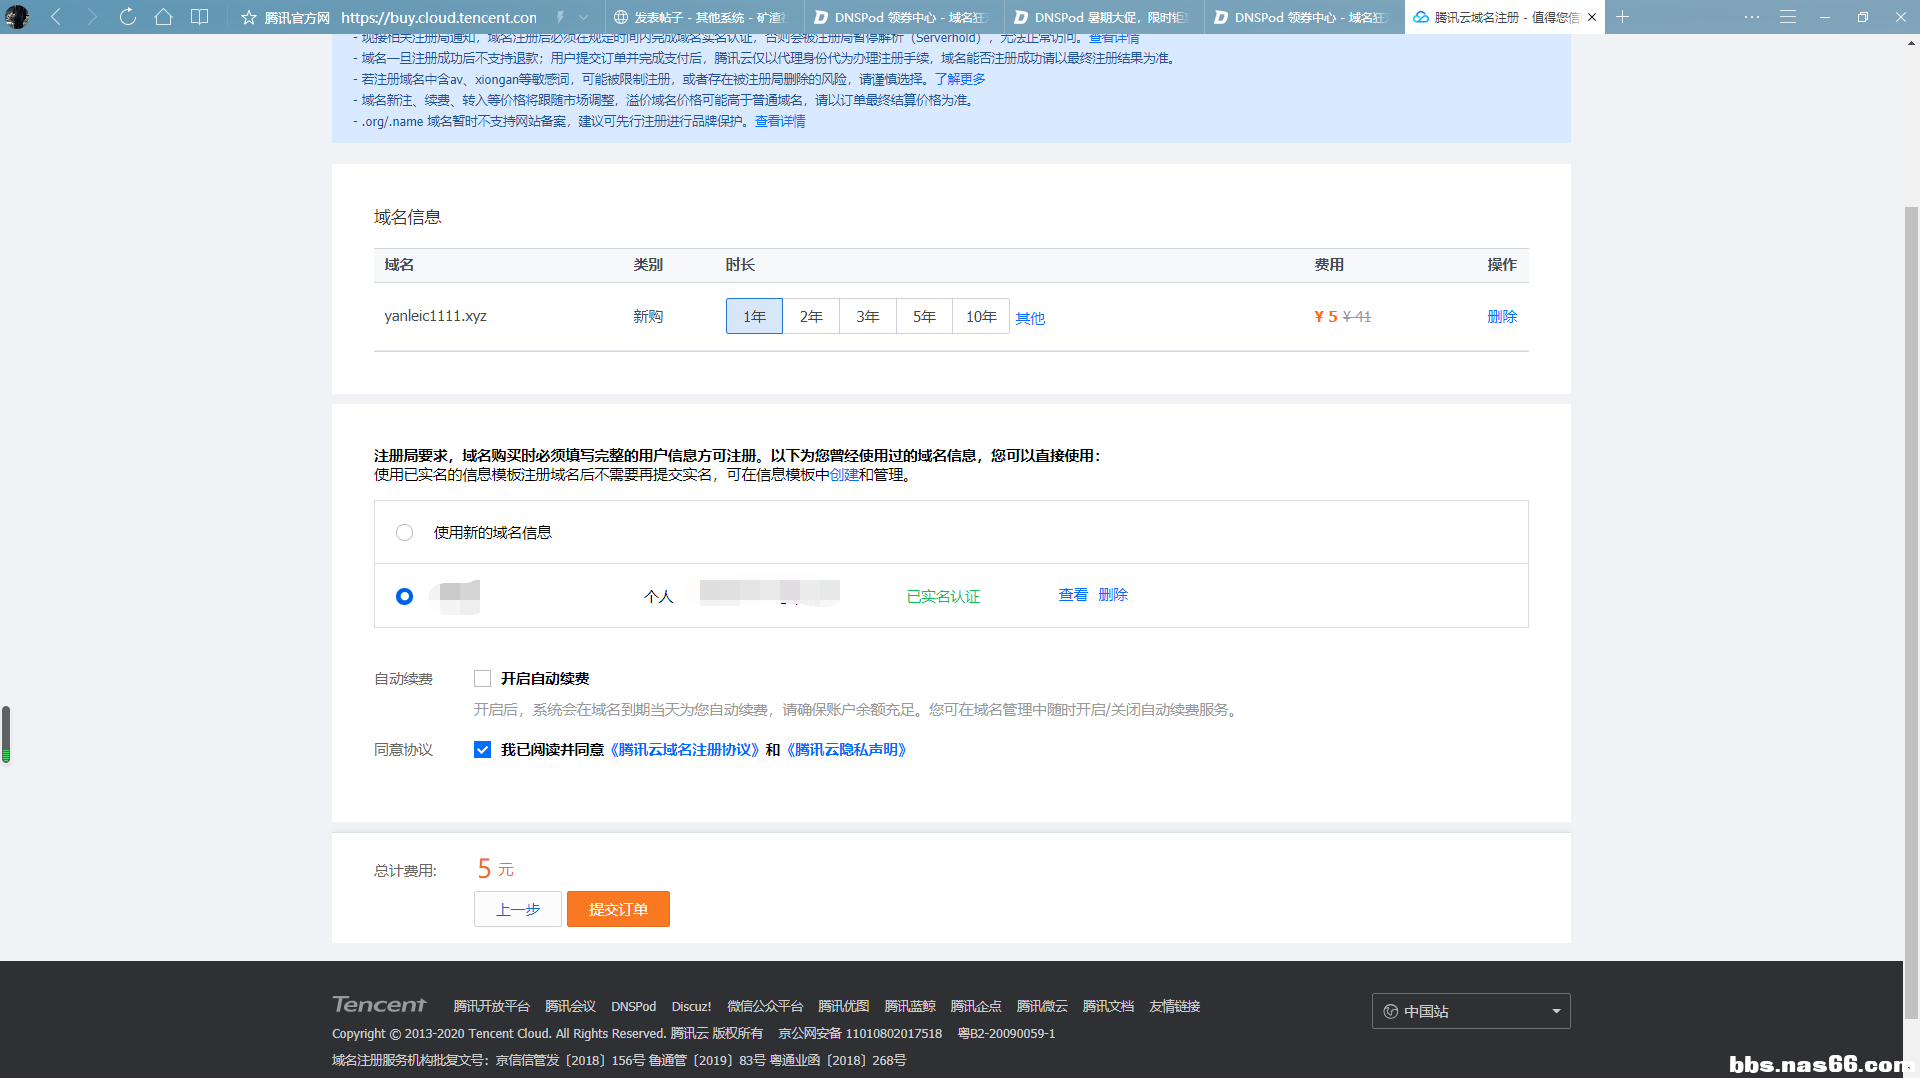Click the browser forward arrow

pyautogui.click(x=92, y=17)
